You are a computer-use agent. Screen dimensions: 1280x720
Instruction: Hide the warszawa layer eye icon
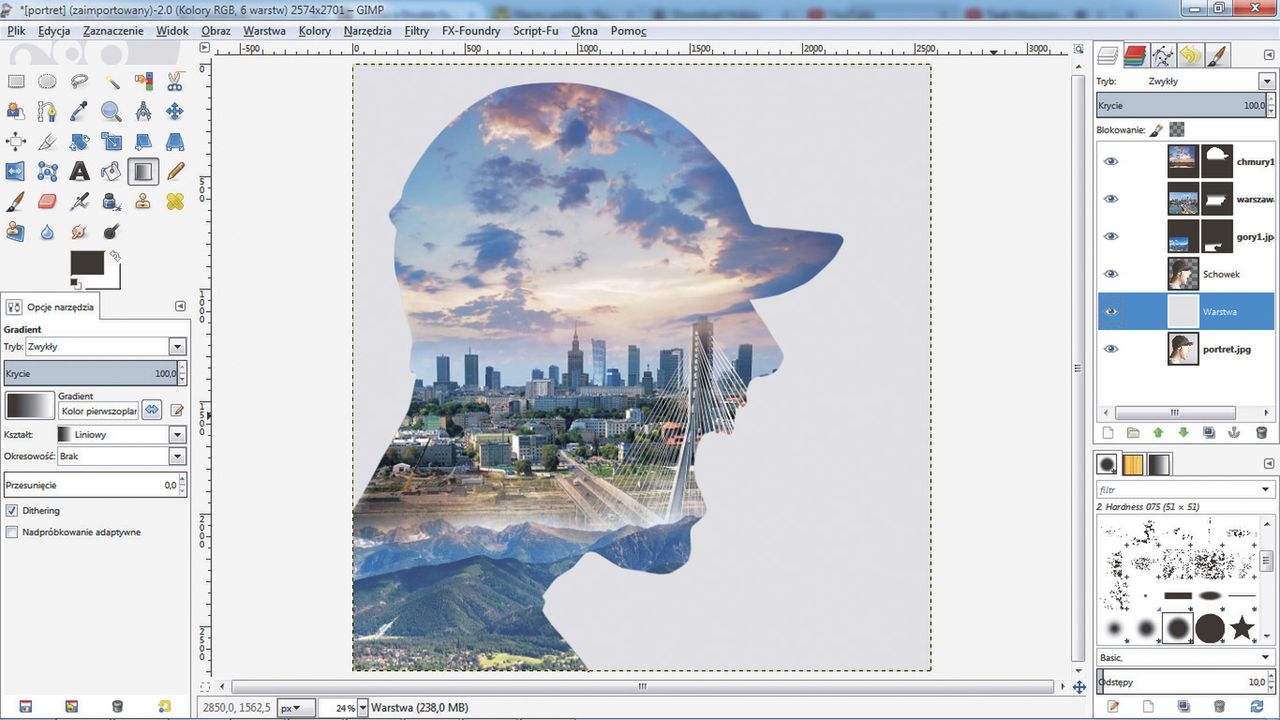point(1111,199)
